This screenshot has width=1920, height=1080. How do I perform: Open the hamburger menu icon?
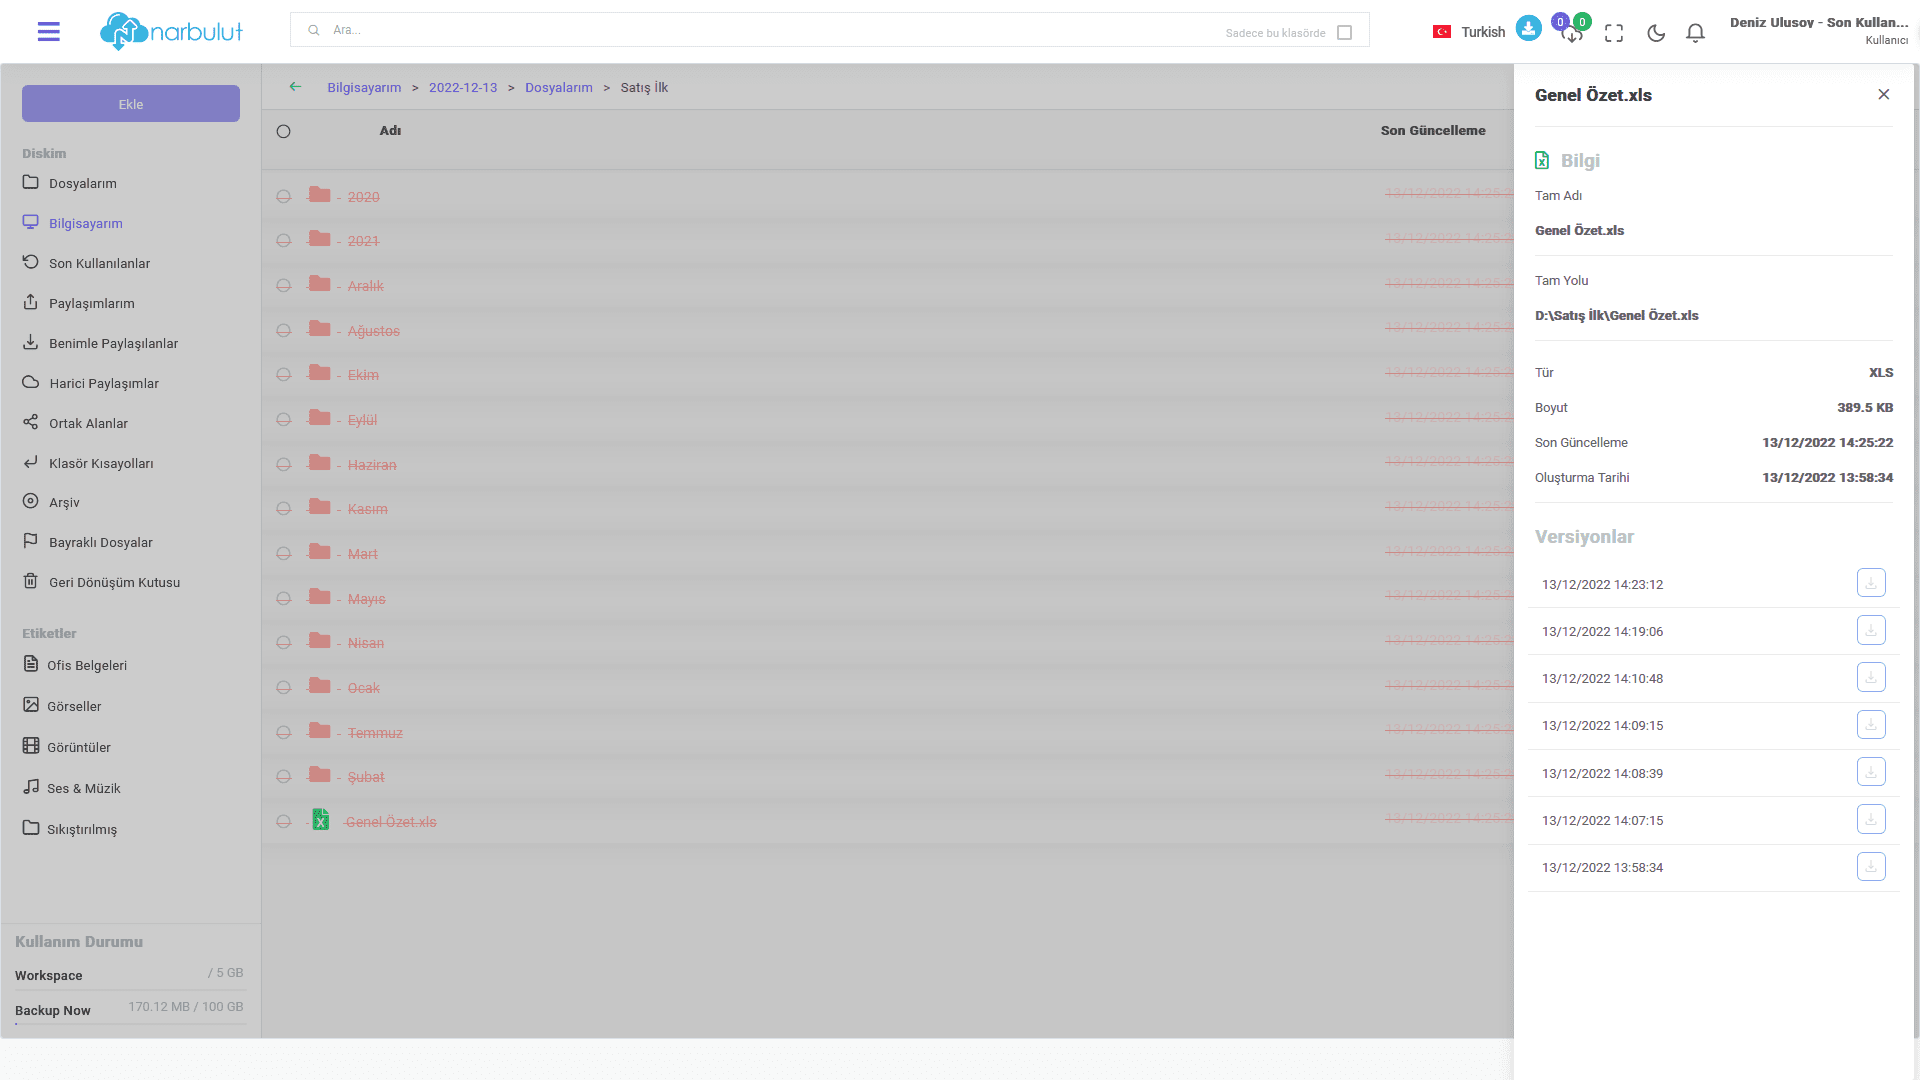(x=48, y=32)
